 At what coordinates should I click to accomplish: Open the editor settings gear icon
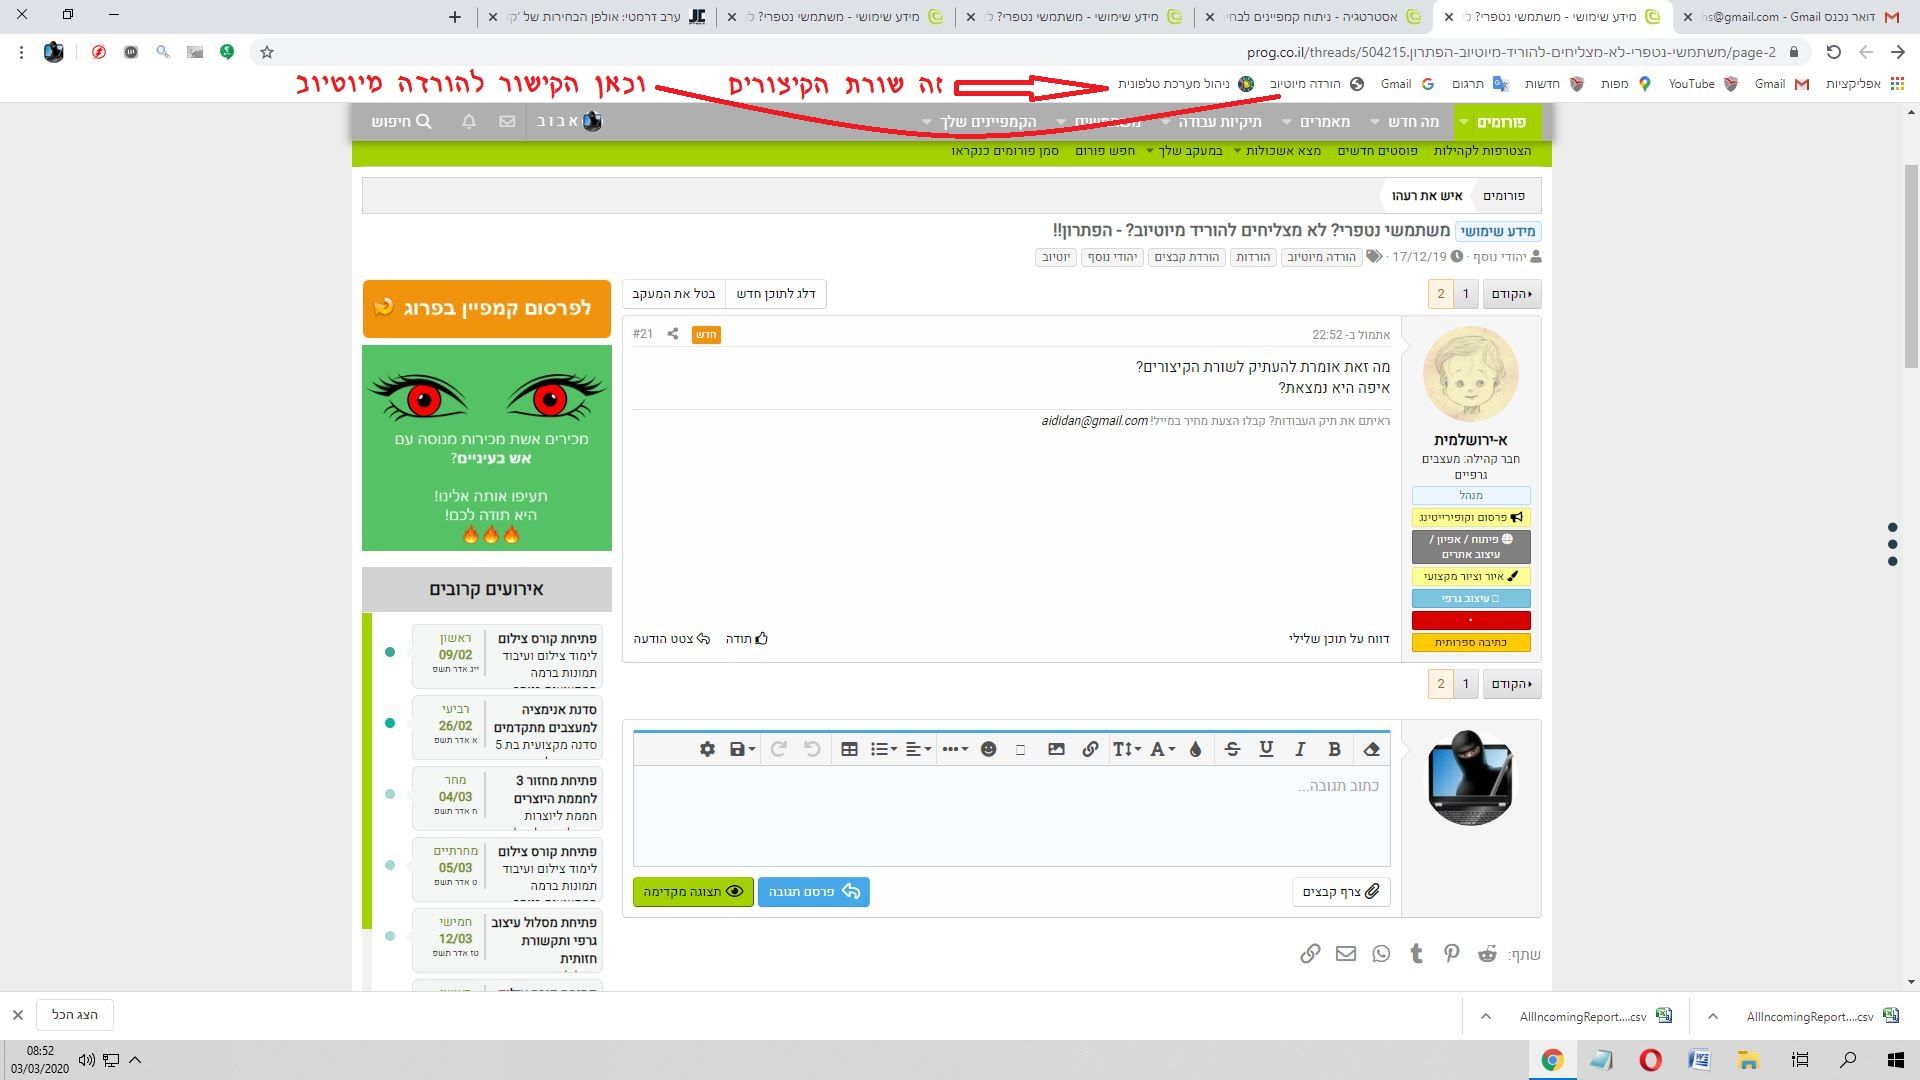point(707,749)
